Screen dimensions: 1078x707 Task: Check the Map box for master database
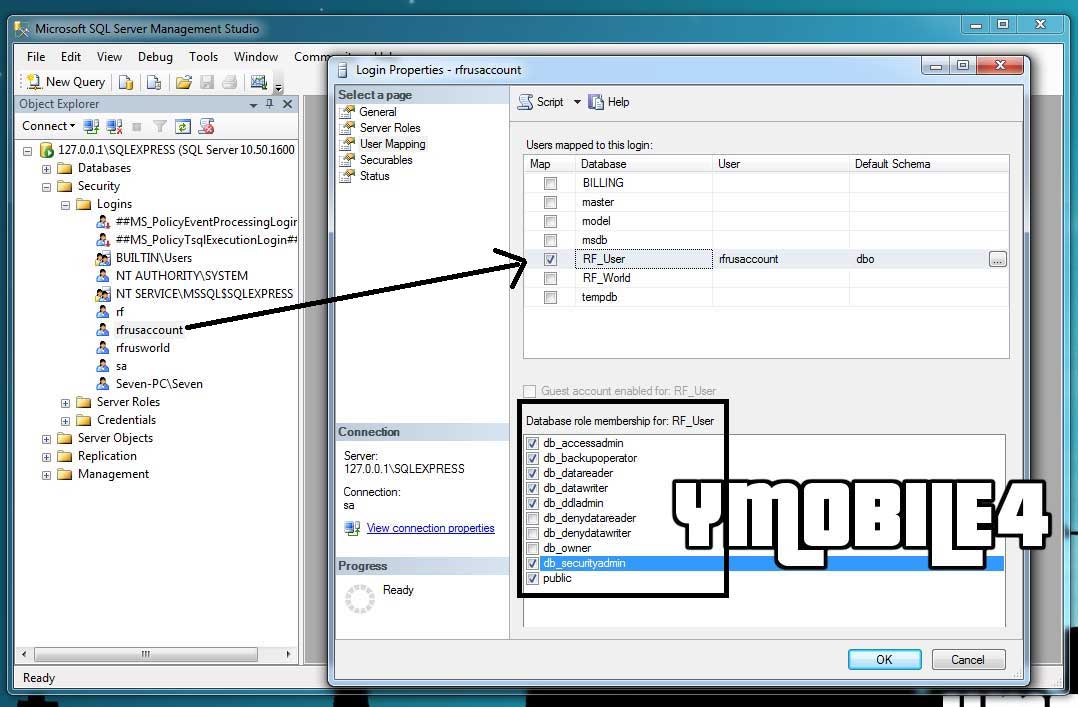(550, 202)
